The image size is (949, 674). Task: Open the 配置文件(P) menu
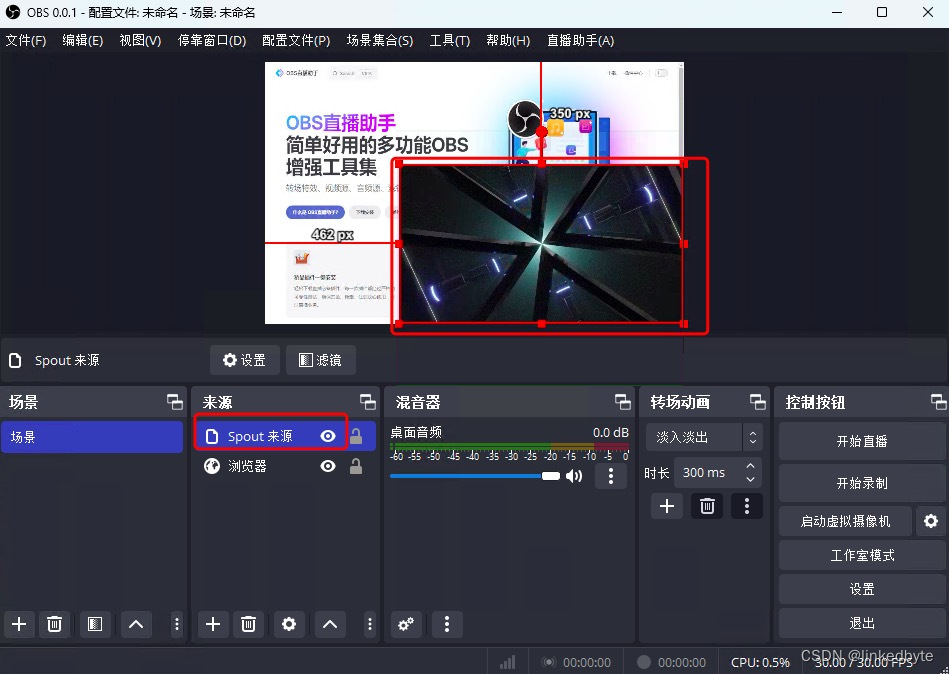[x=296, y=41]
